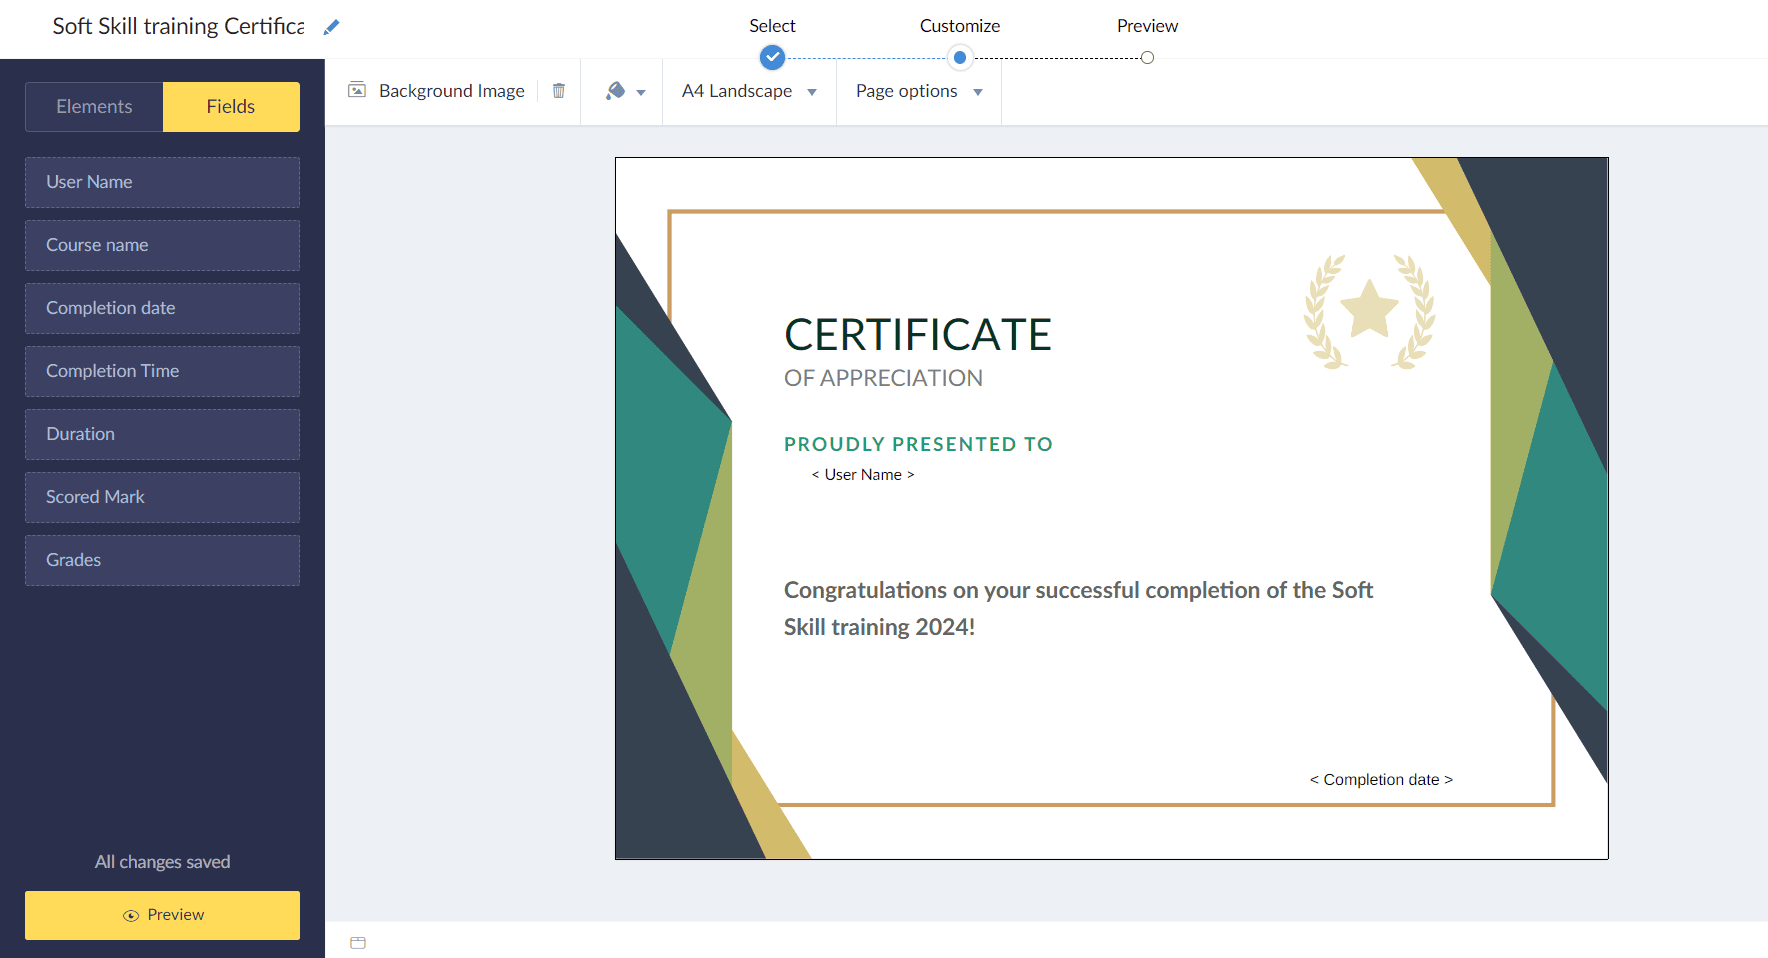Click the Background Image picture icon

[x=357, y=91]
